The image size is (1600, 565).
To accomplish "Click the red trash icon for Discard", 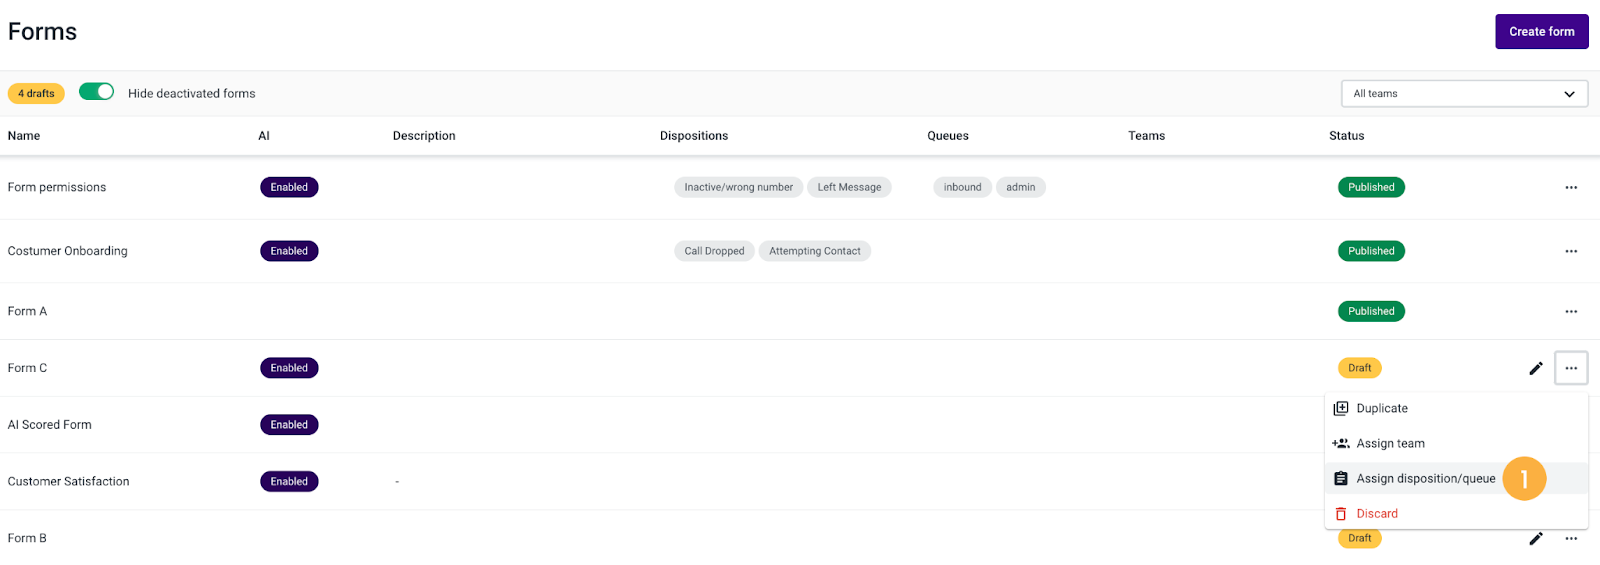I will click(1341, 513).
